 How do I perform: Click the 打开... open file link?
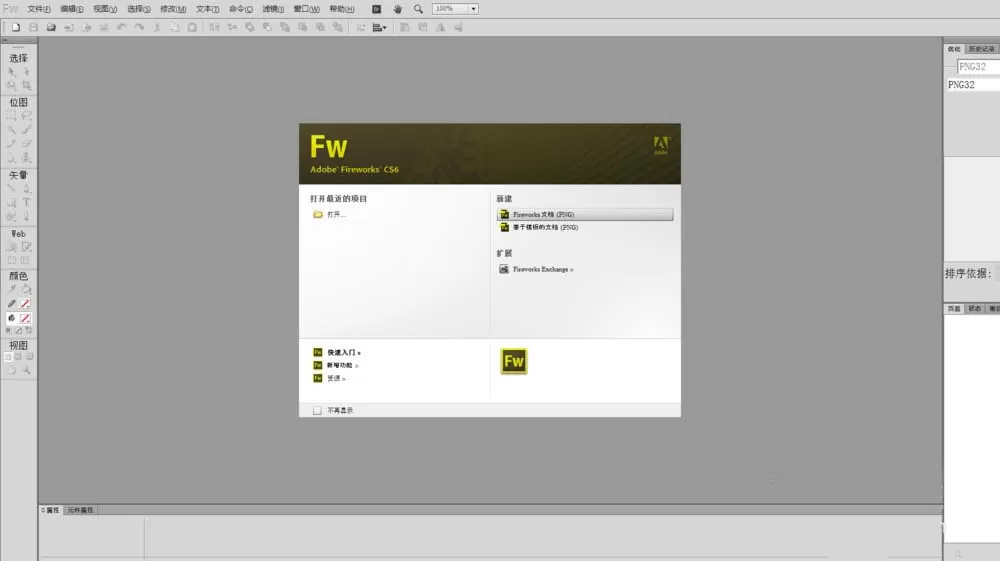click(329, 214)
